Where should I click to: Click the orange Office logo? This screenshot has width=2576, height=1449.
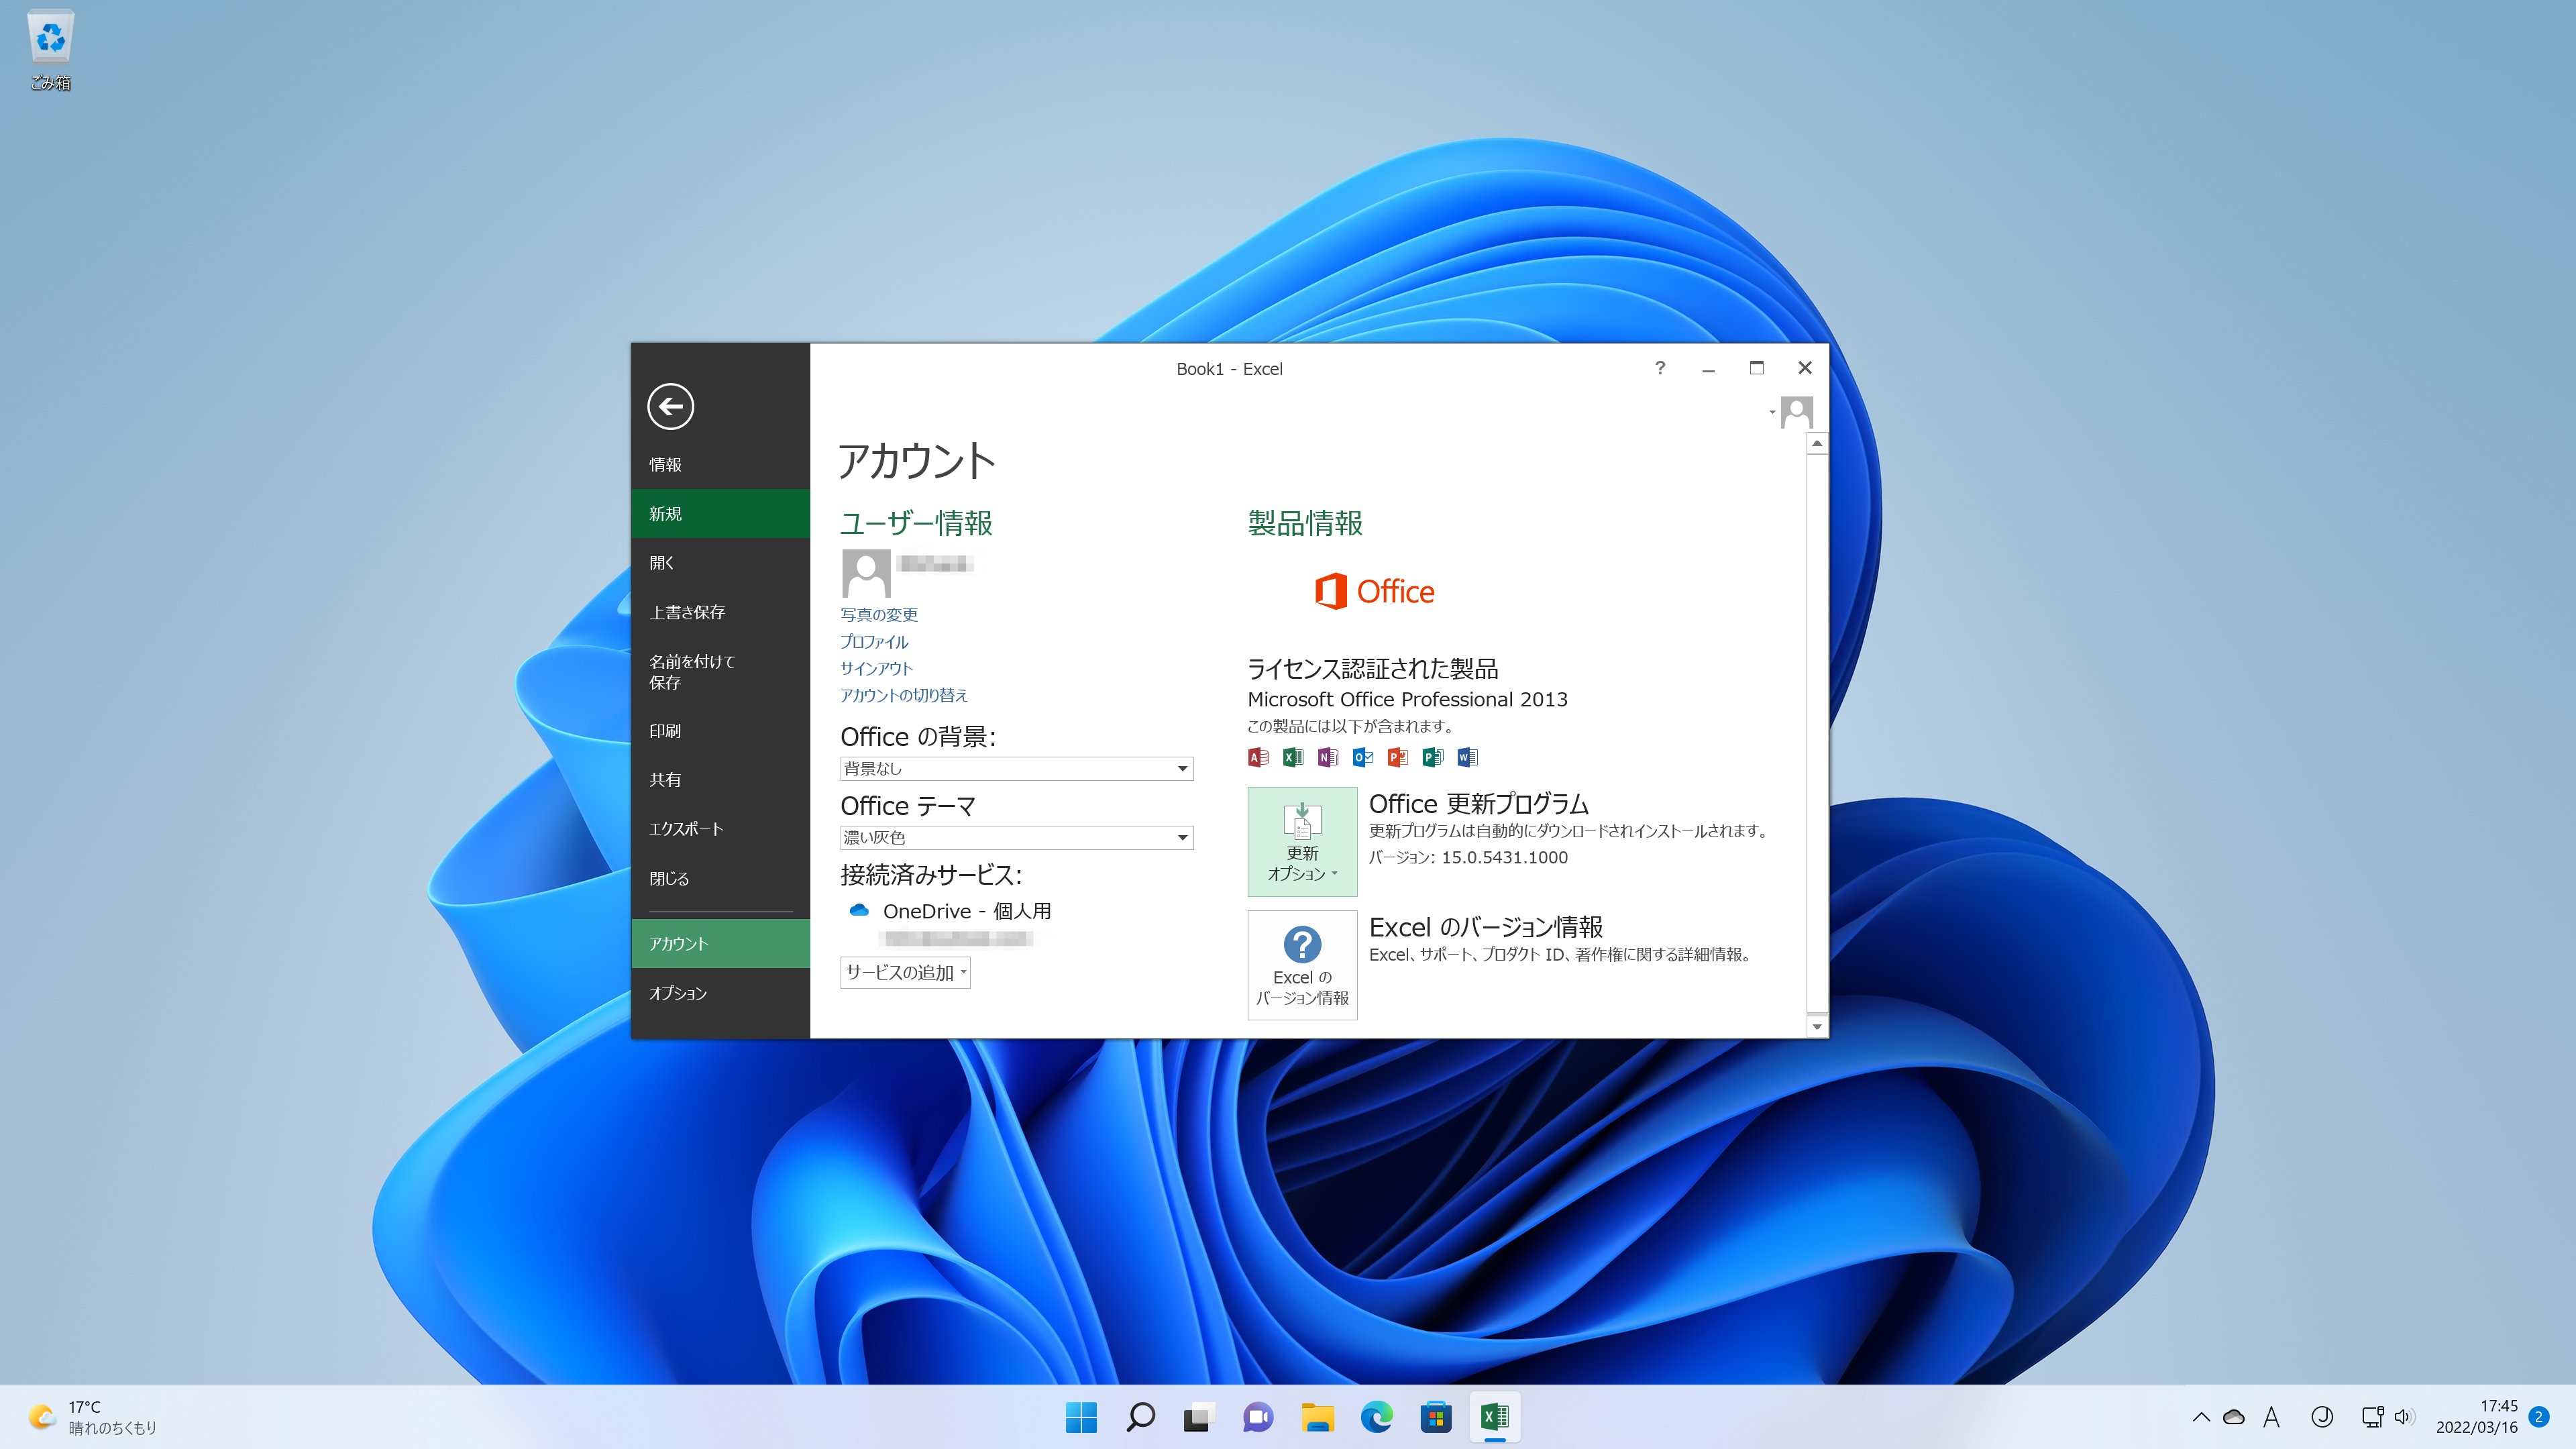pyautogui.click(x=1374, y=591)
